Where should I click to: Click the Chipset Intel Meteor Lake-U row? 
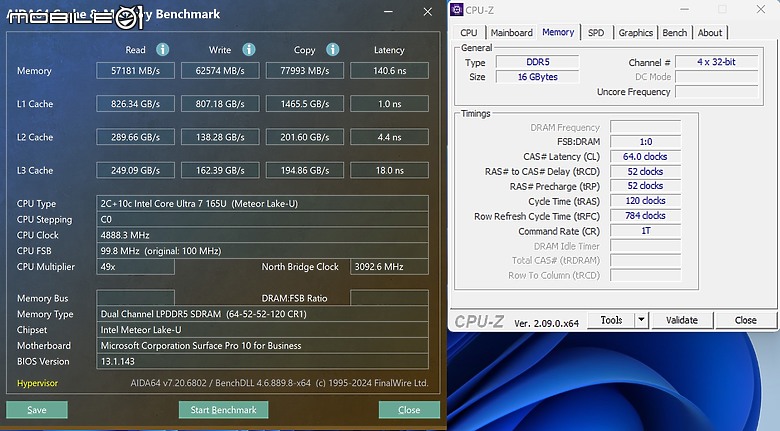(262, 329)
